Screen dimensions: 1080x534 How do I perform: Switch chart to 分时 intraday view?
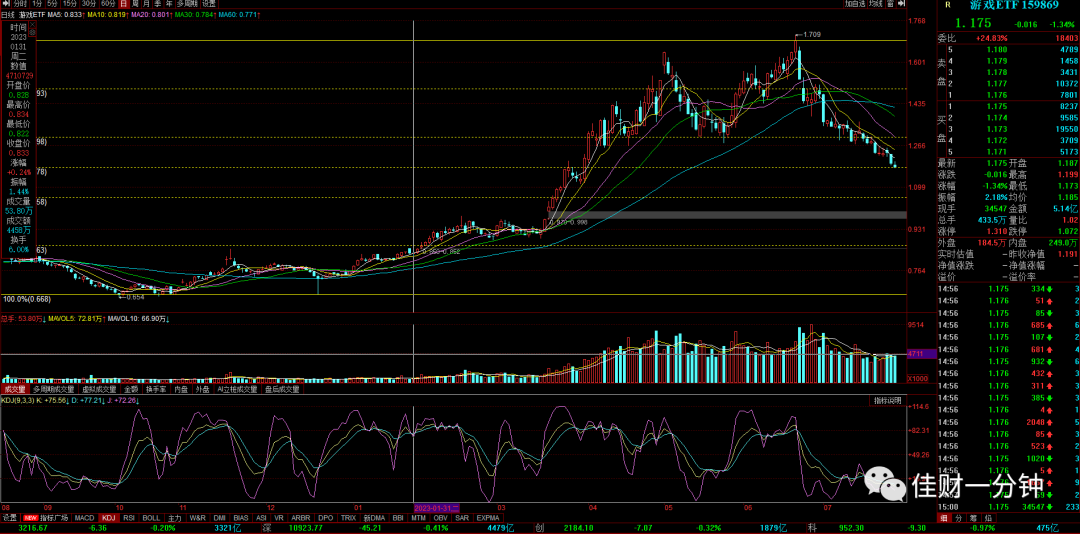(x=19, y=3)
